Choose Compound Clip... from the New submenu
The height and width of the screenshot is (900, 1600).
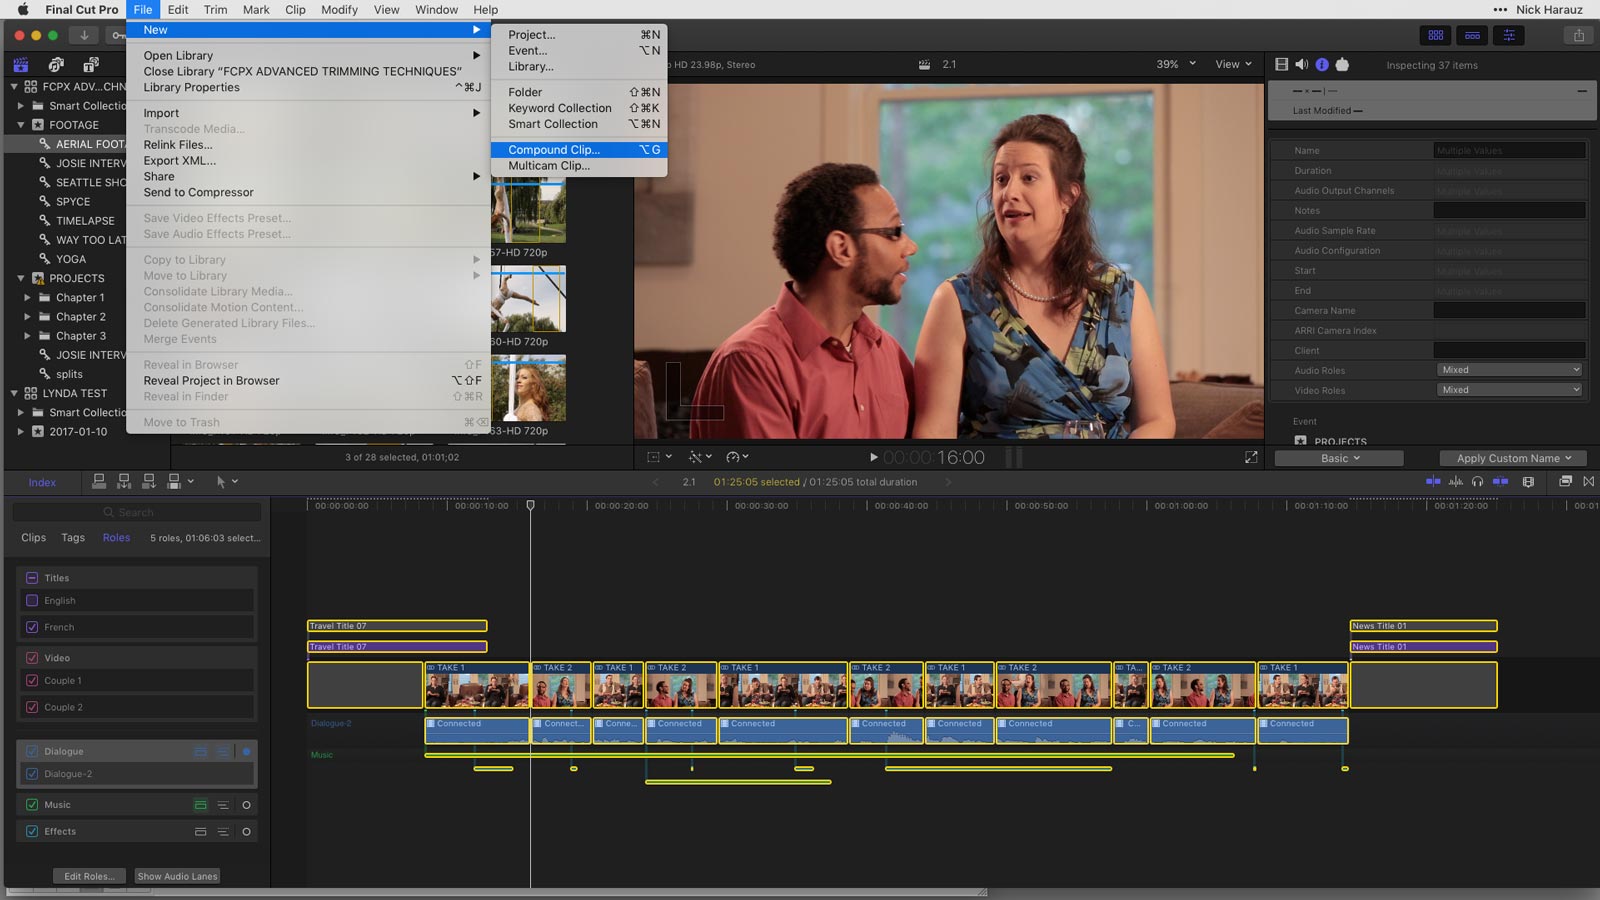(x=579, y=150)
